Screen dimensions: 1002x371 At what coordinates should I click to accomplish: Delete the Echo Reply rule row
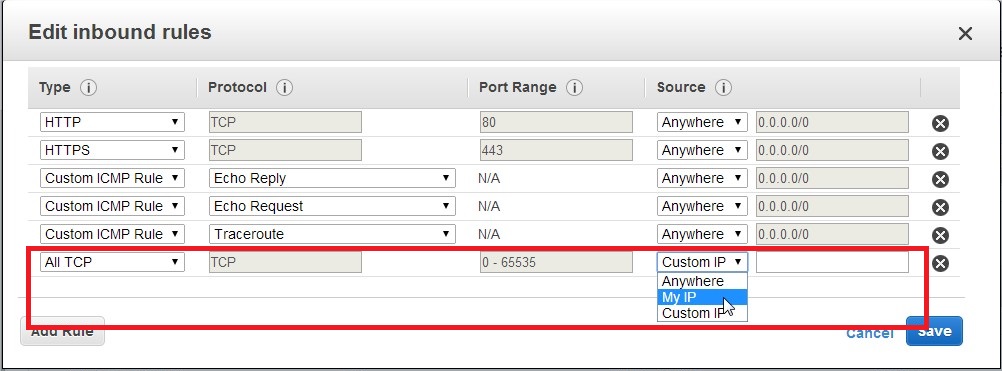click(x=940, y=179)
